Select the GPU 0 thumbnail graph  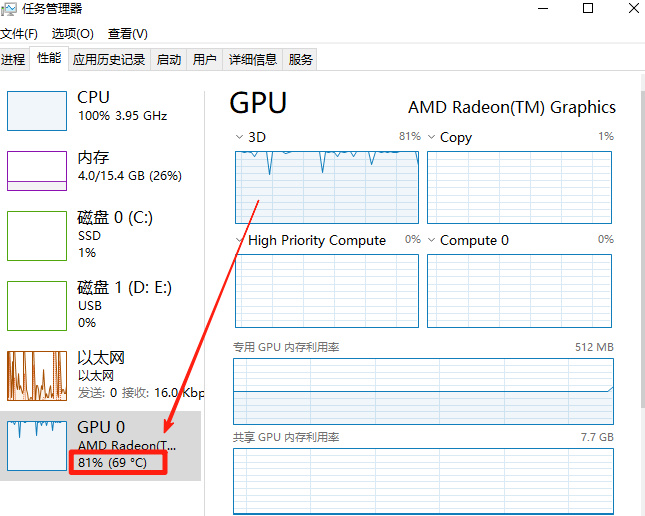click(37, 445)
